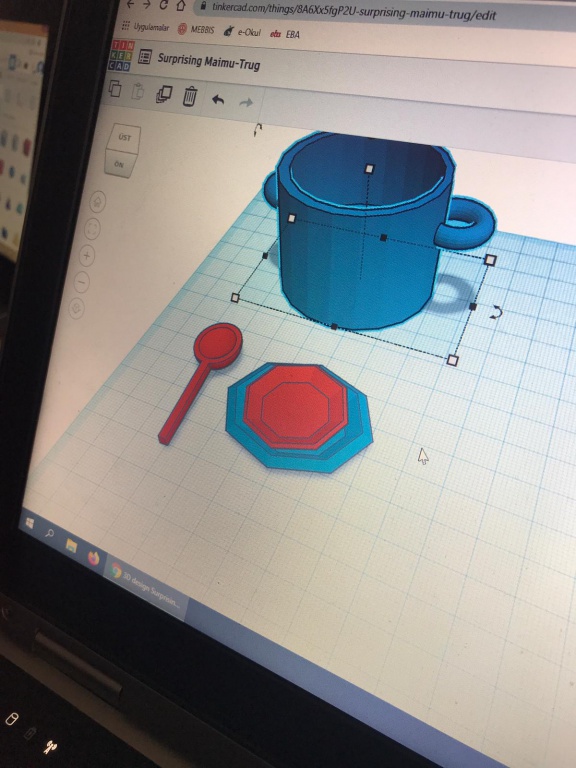Open the MEBBIS bookmark

click(196, 29)
